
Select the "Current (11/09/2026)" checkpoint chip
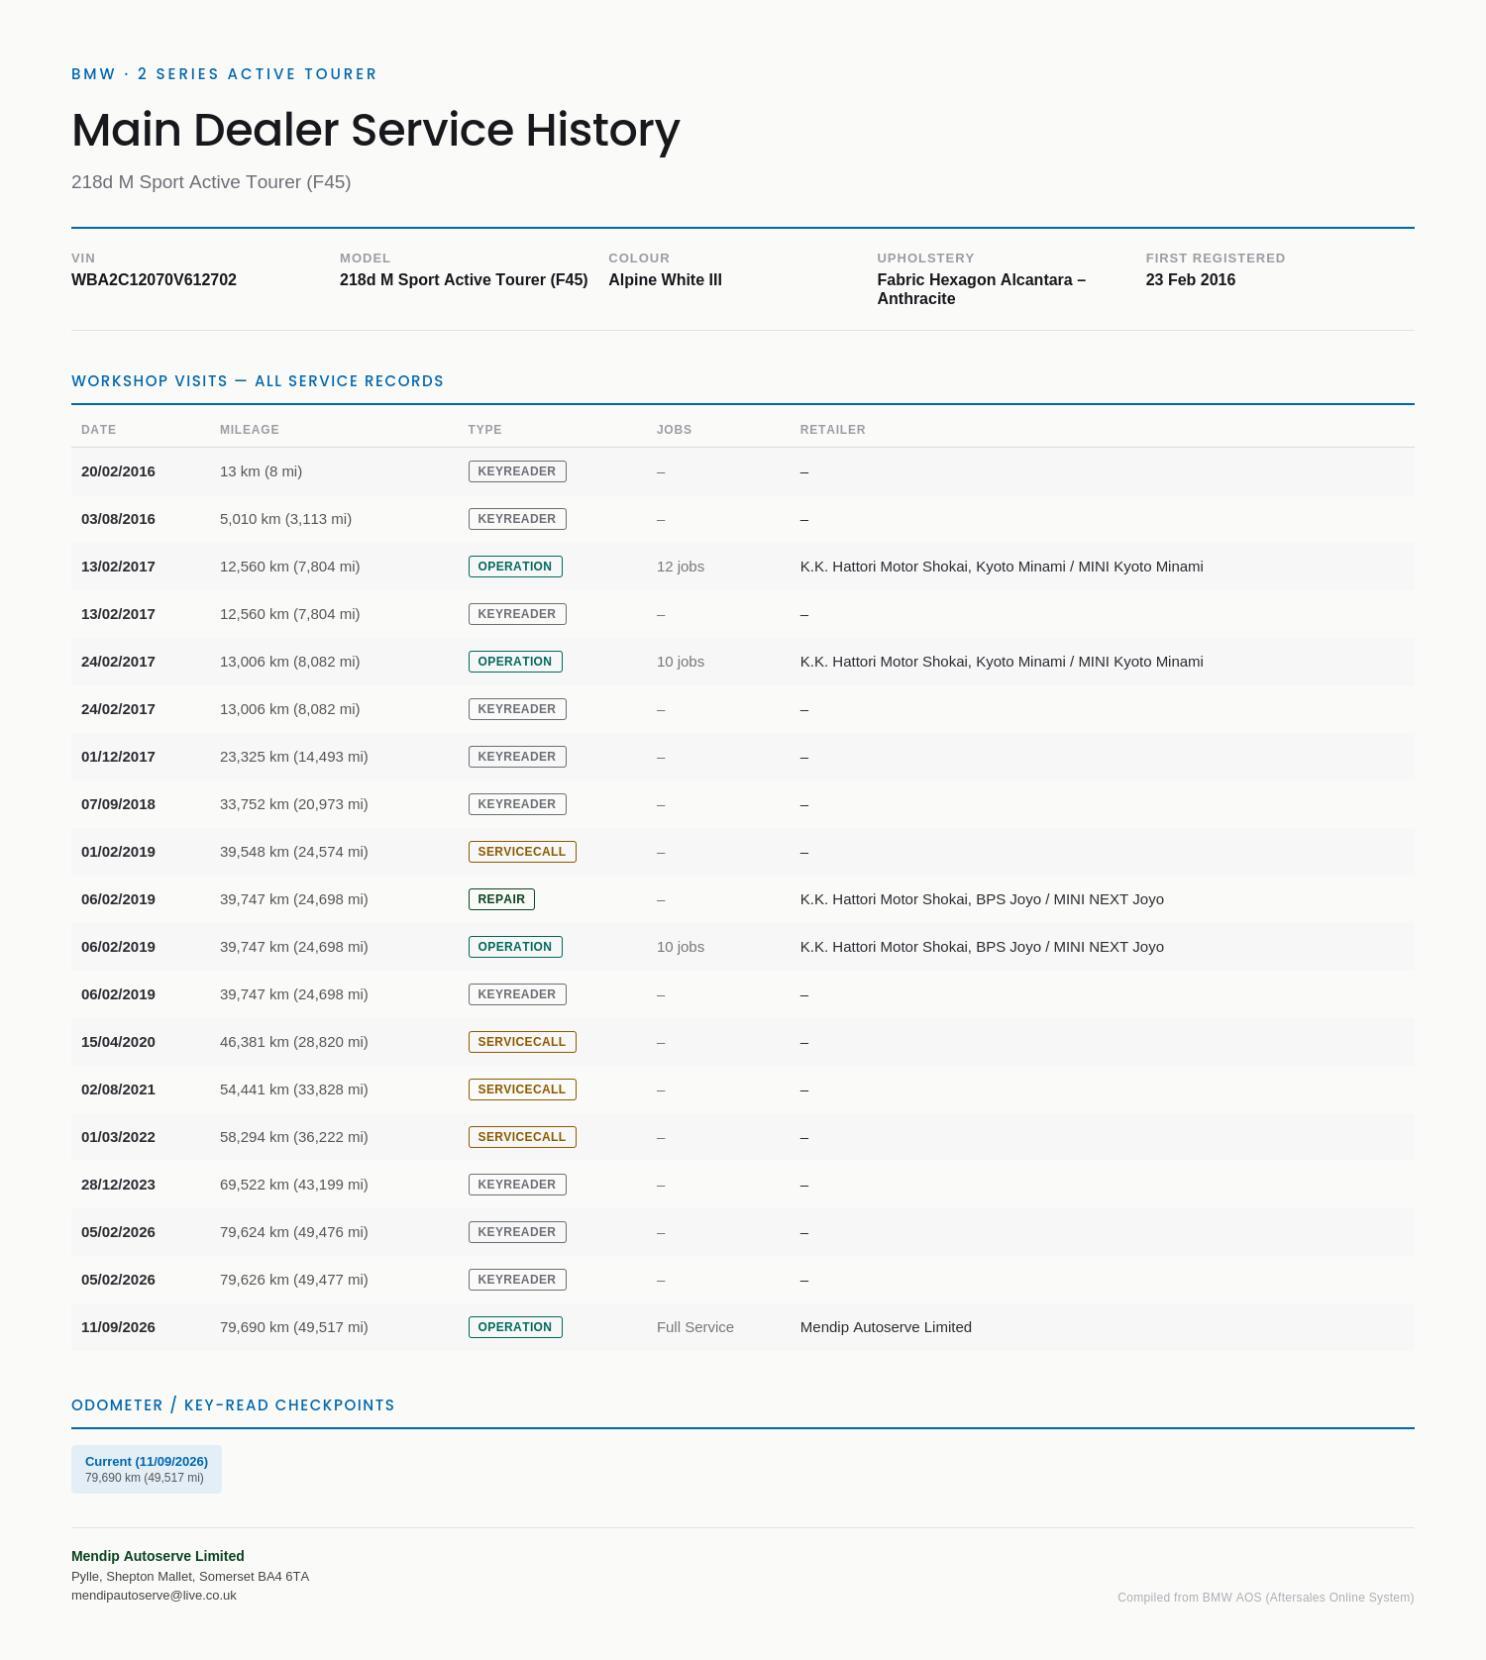point(146,1469)
